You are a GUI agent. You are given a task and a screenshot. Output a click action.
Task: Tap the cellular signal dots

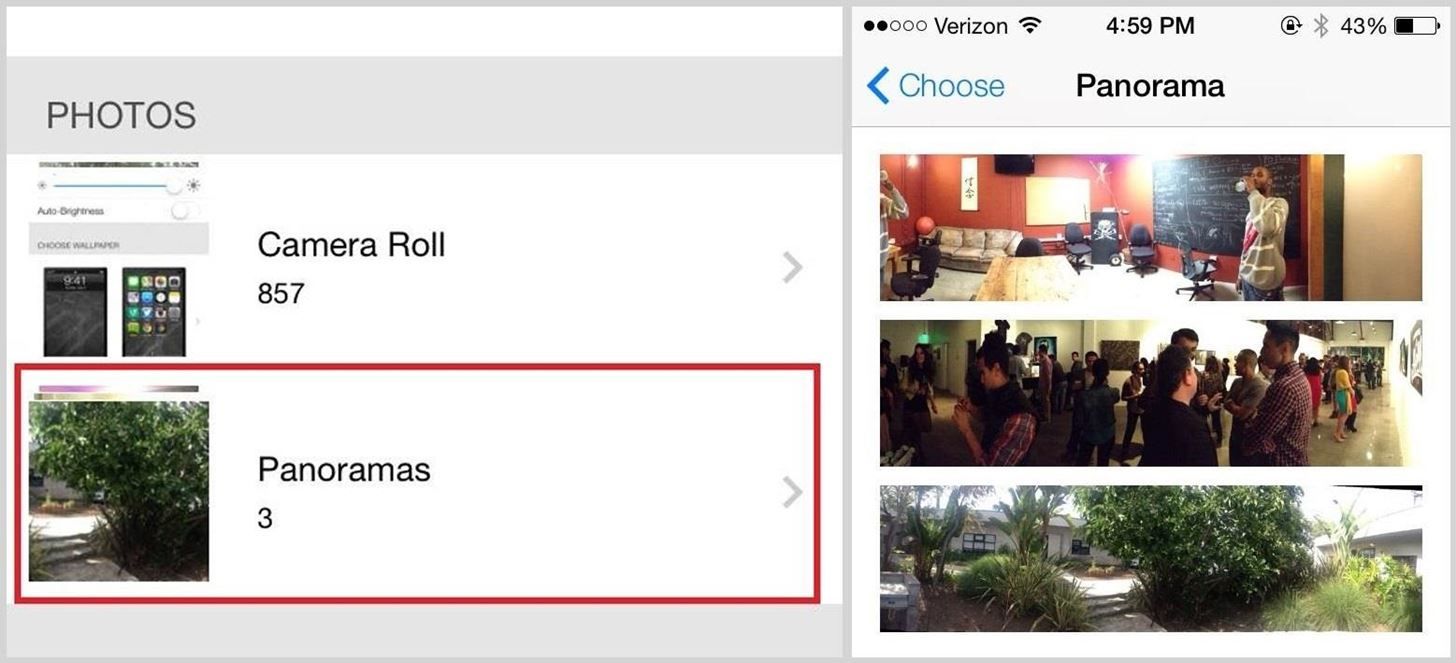895,26
